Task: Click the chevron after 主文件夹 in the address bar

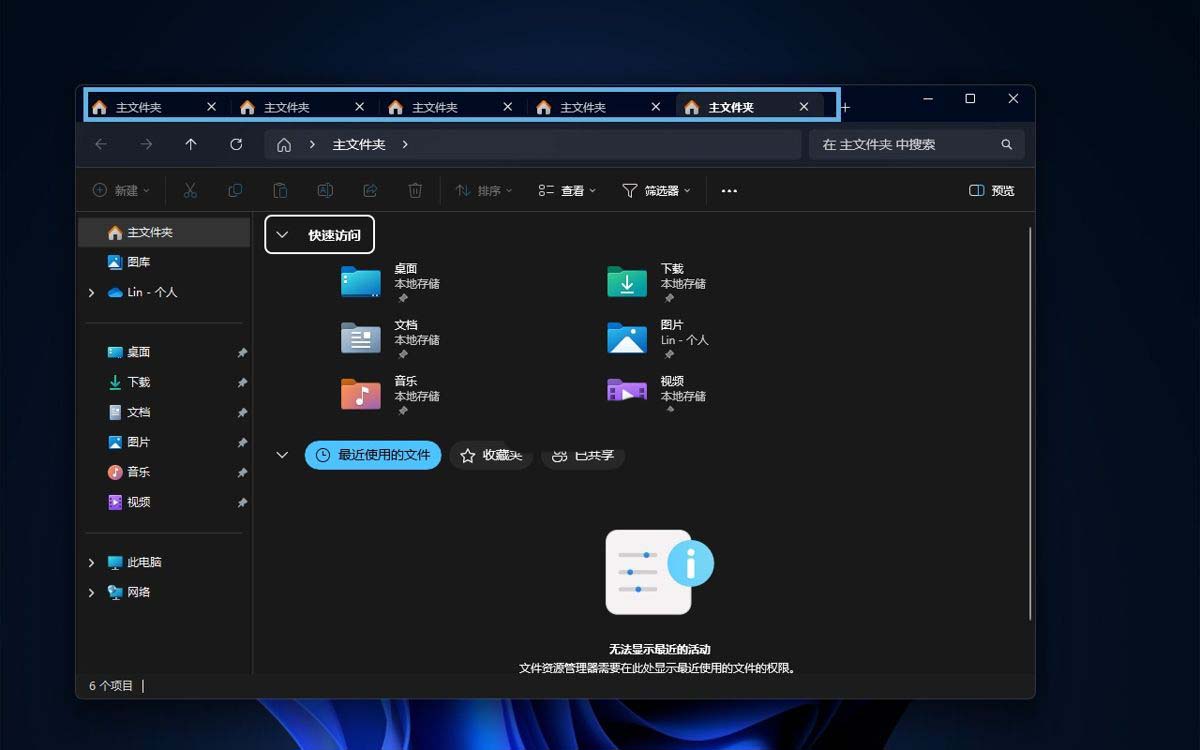Action: point(405,145)
